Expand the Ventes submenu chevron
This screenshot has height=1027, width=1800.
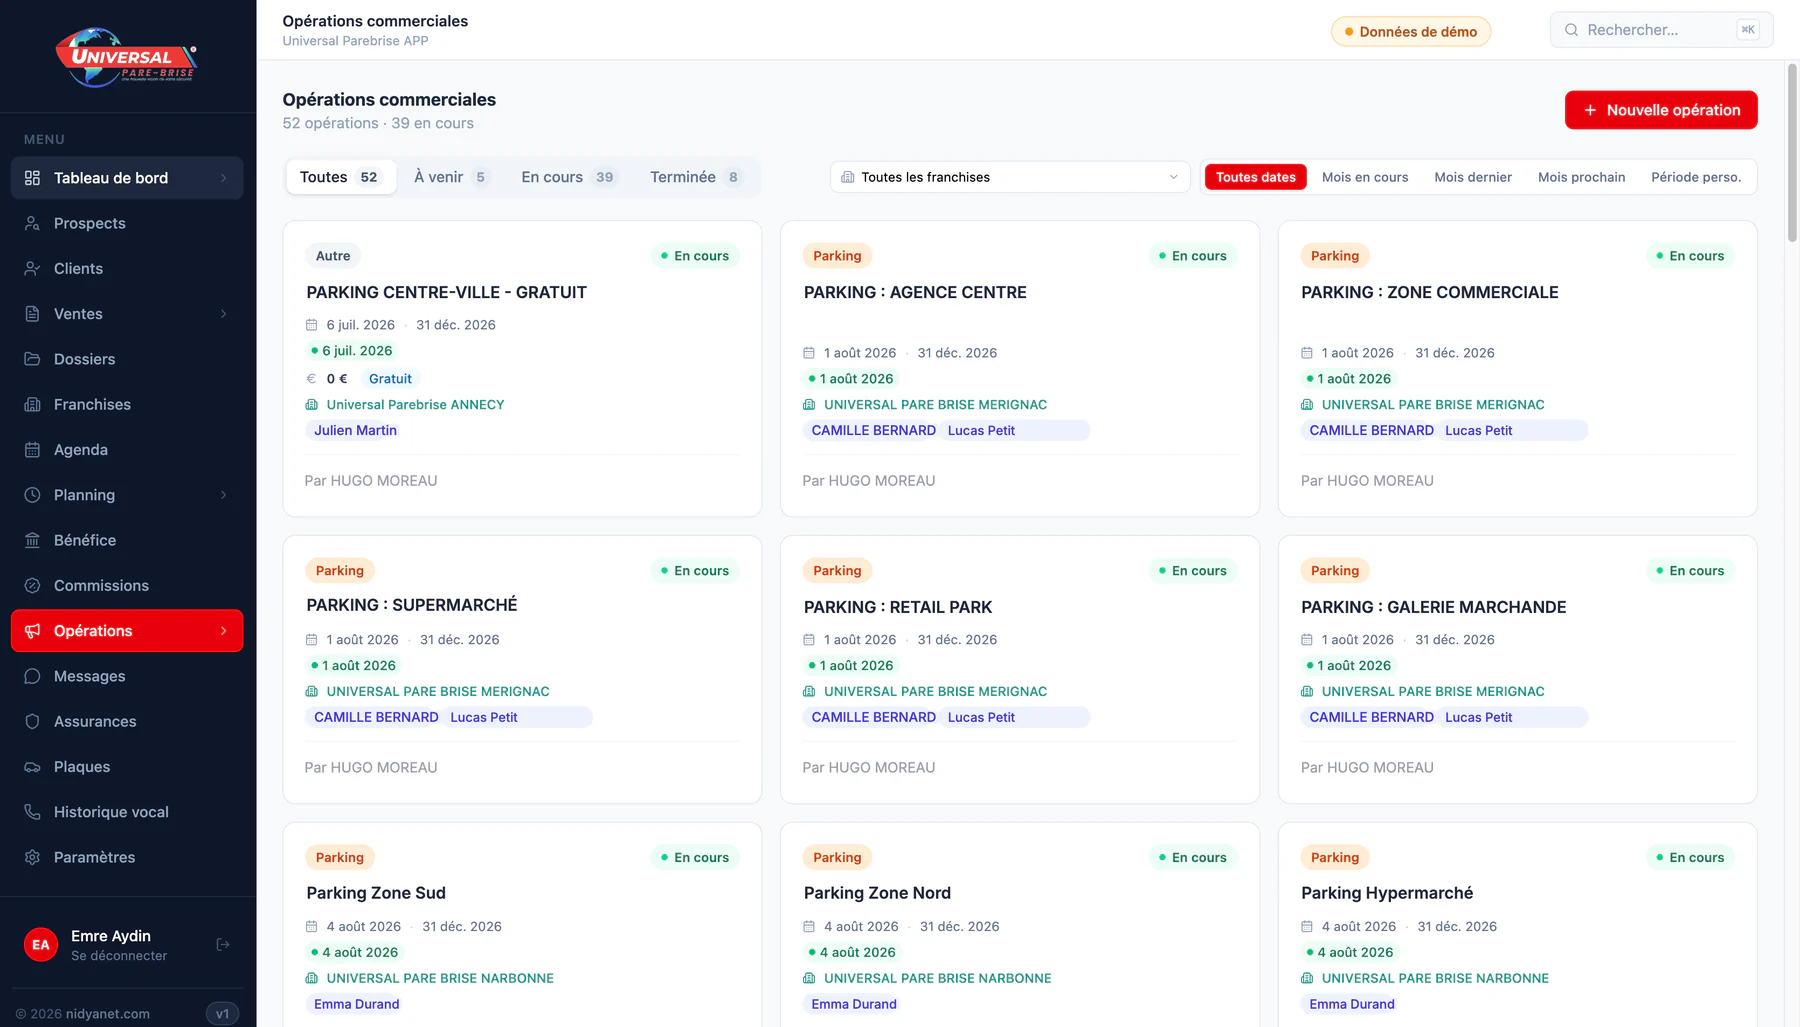pyautogui.click(x=223, y=314)
